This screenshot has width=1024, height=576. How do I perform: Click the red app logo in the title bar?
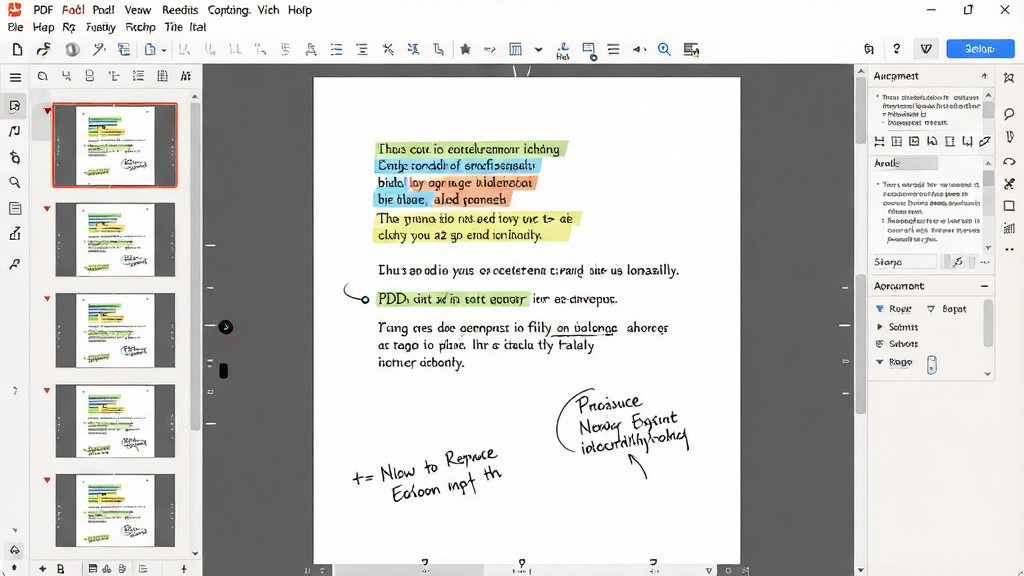tap(14, 10)
